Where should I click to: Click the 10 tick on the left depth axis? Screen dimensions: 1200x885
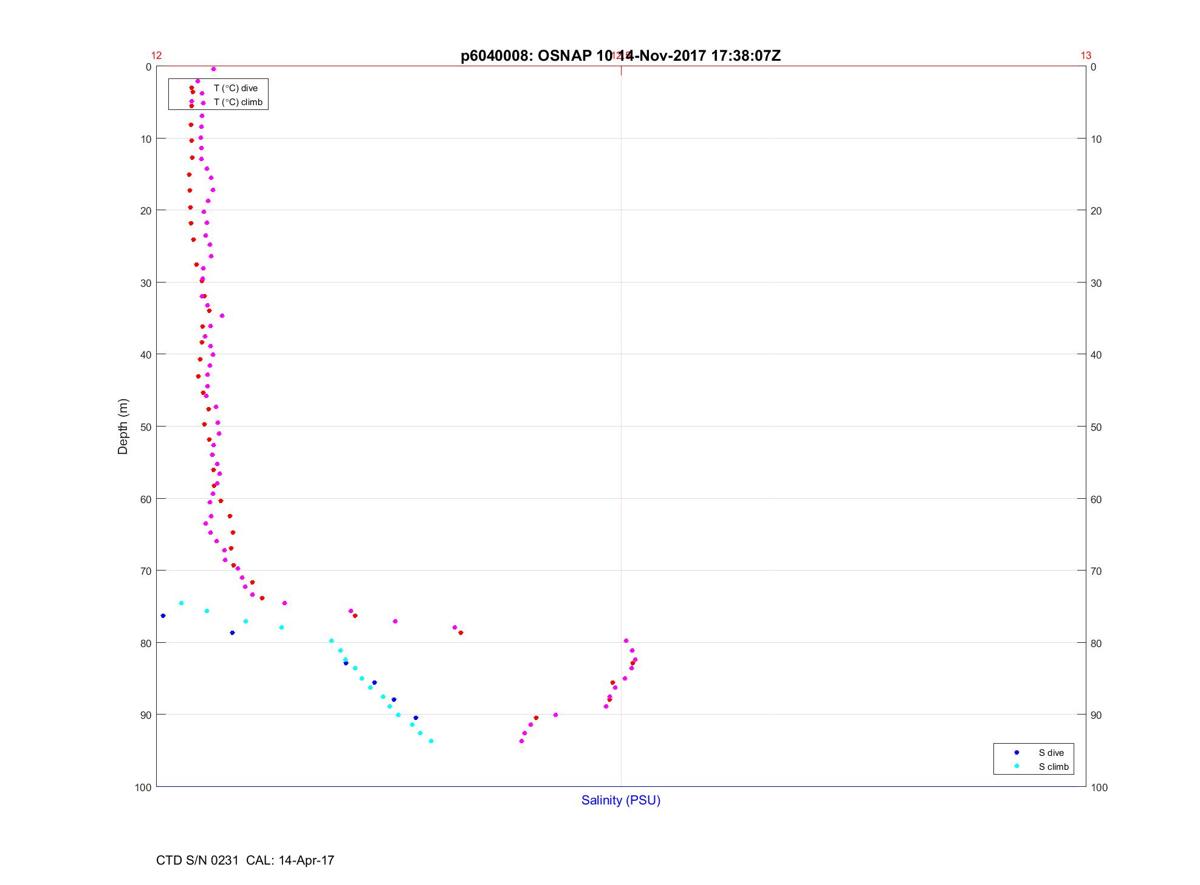point(144,139)
